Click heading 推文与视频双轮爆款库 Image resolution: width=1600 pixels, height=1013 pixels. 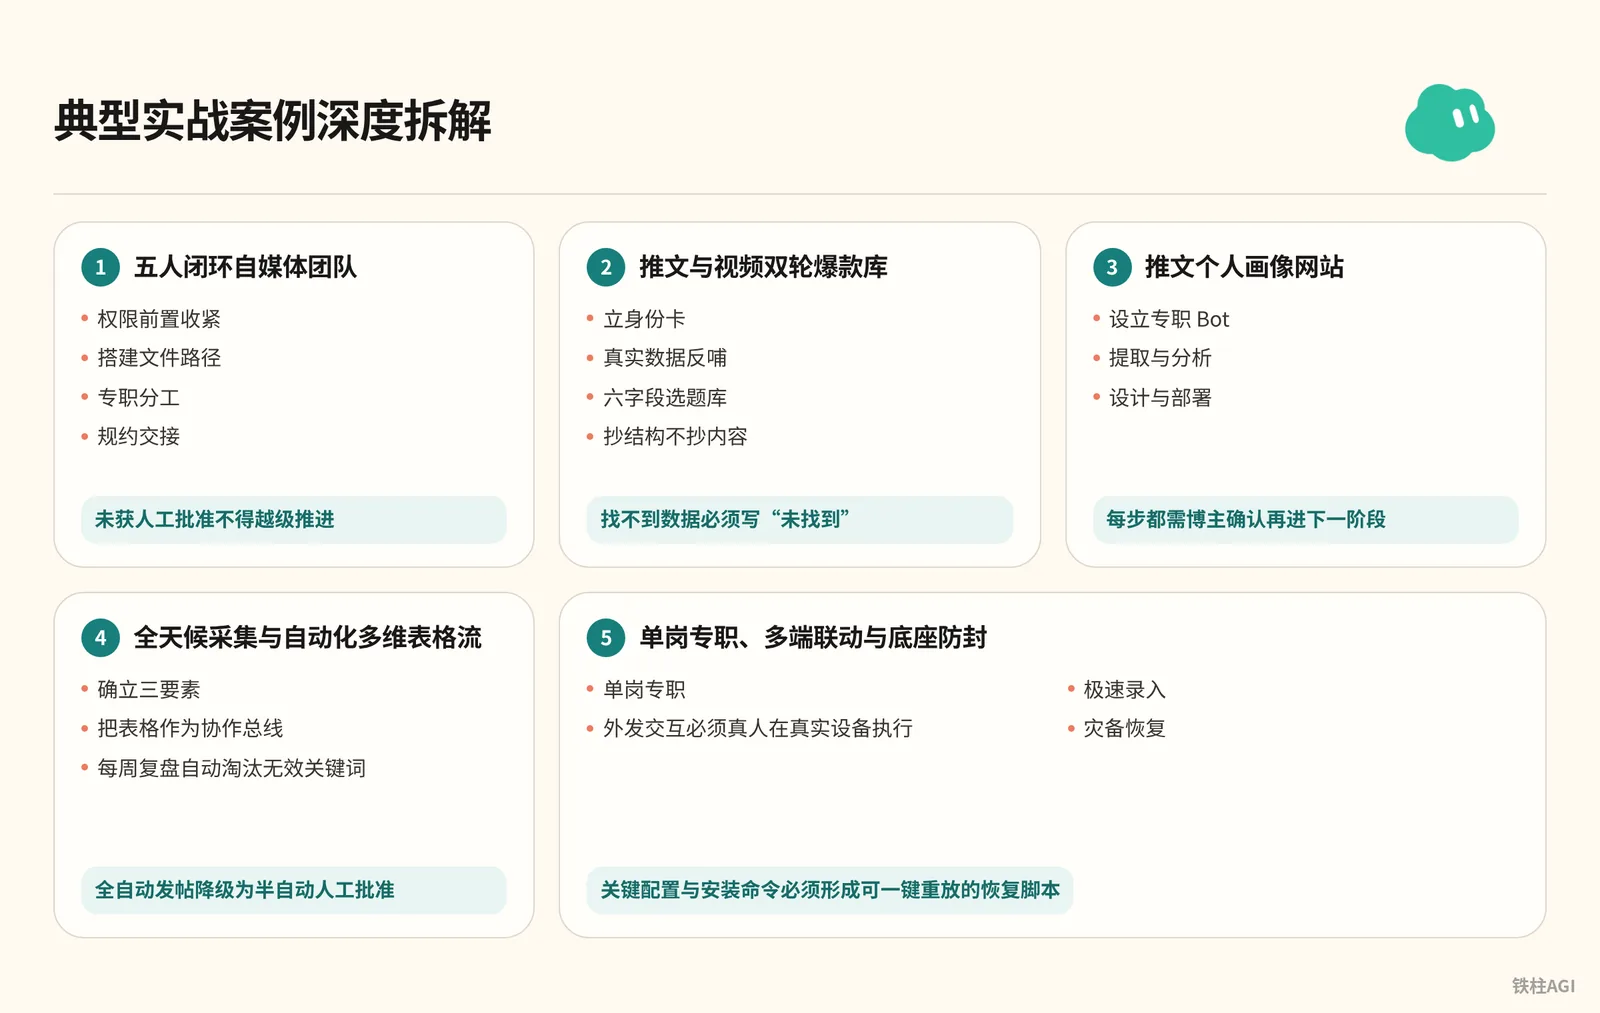763,267
